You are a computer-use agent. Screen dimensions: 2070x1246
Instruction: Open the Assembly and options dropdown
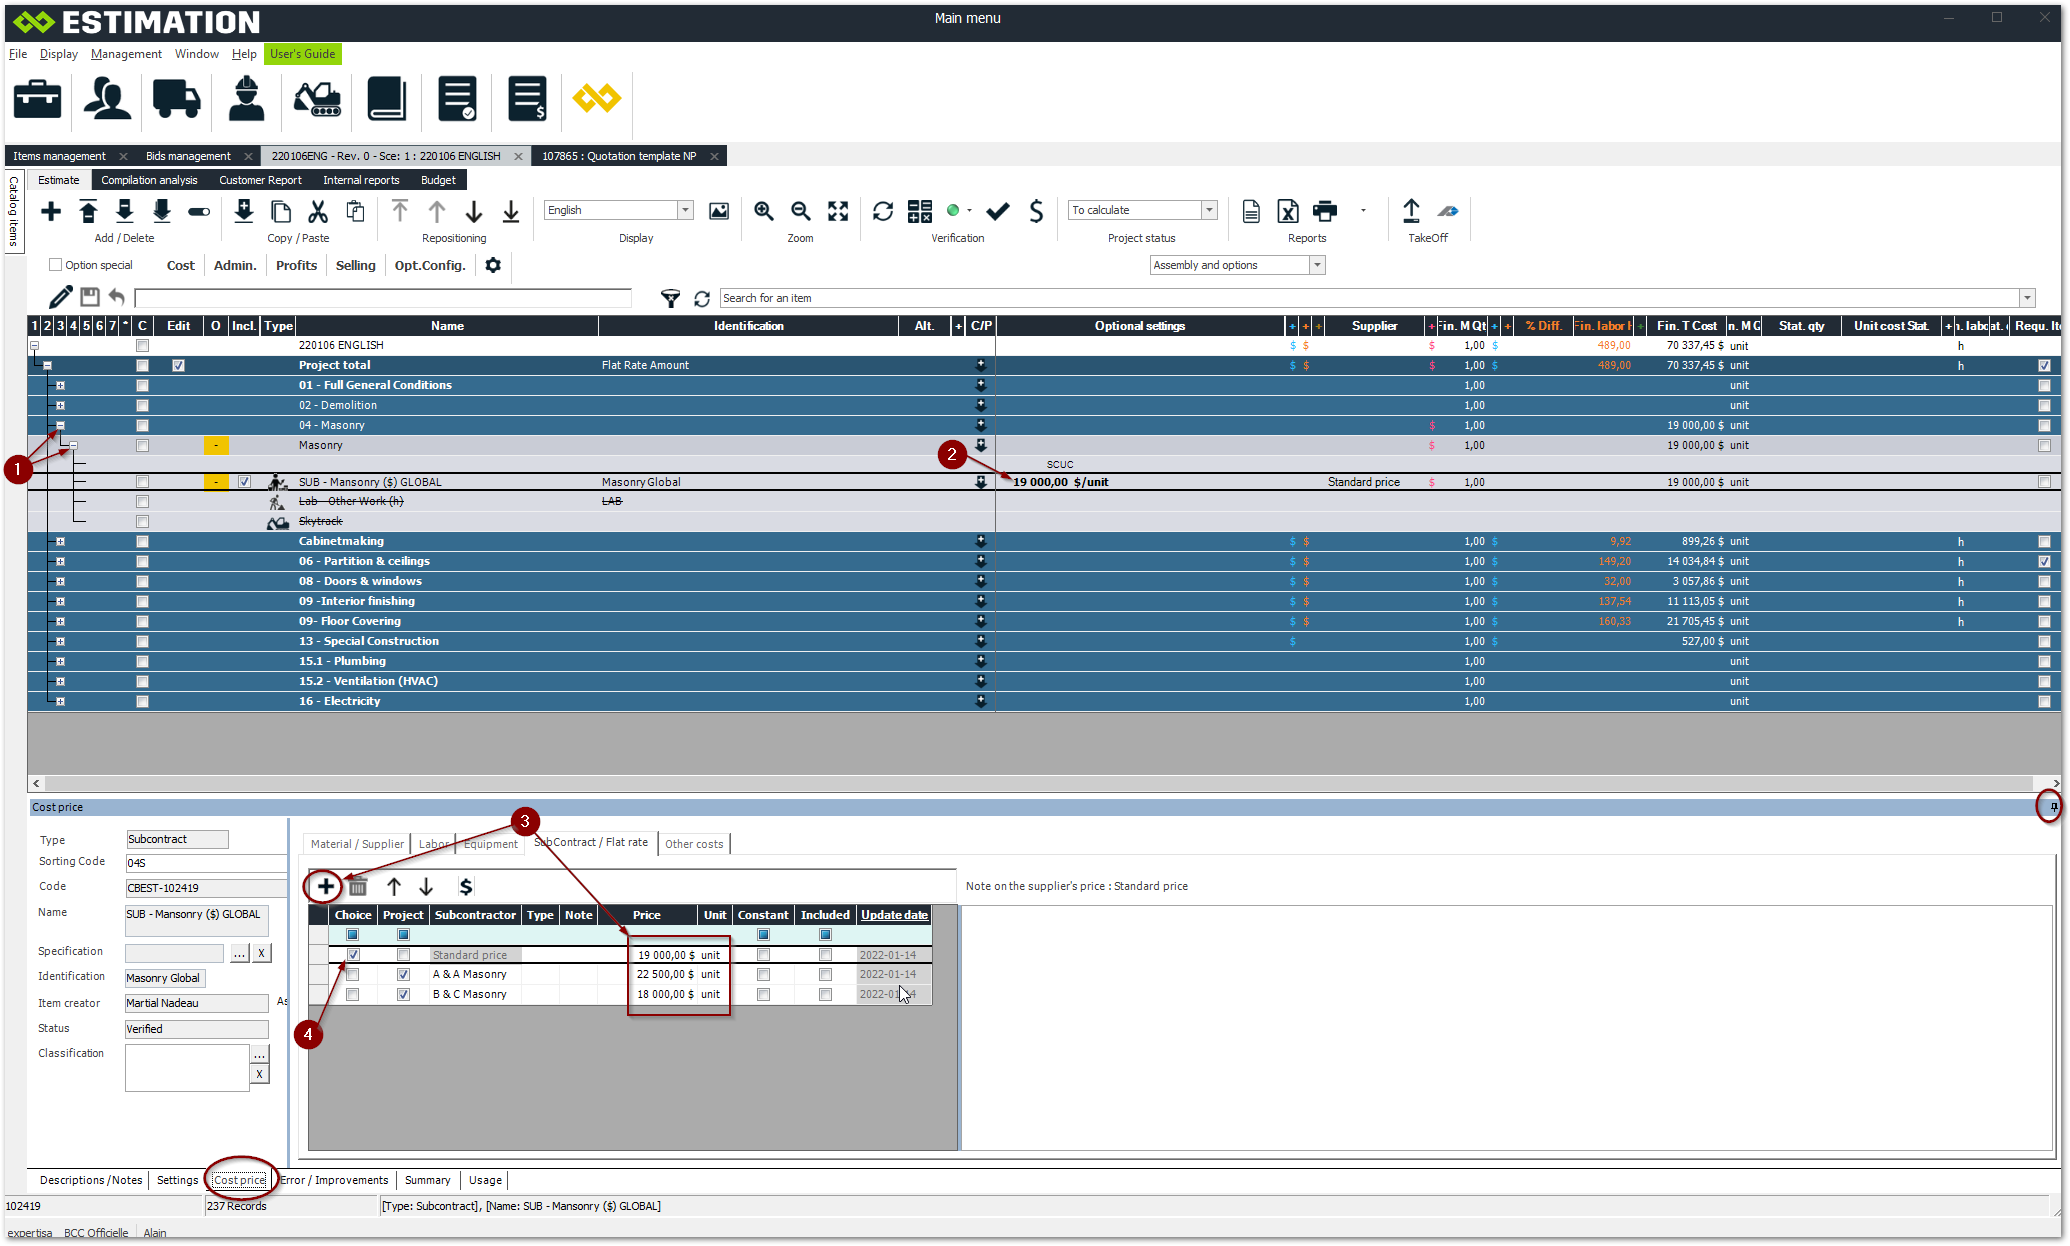[x=1317, y=265]
